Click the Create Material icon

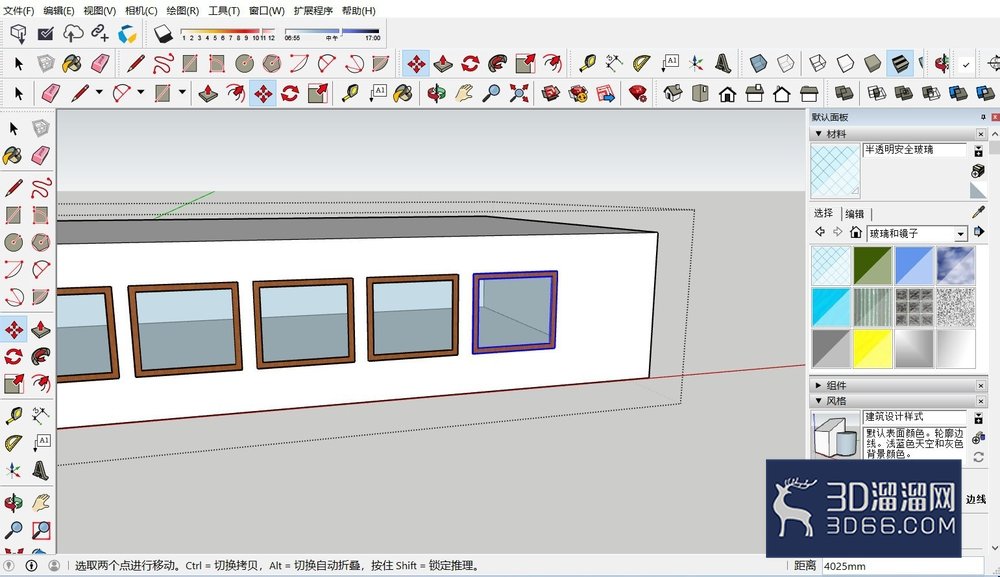[x=978, y=171]
